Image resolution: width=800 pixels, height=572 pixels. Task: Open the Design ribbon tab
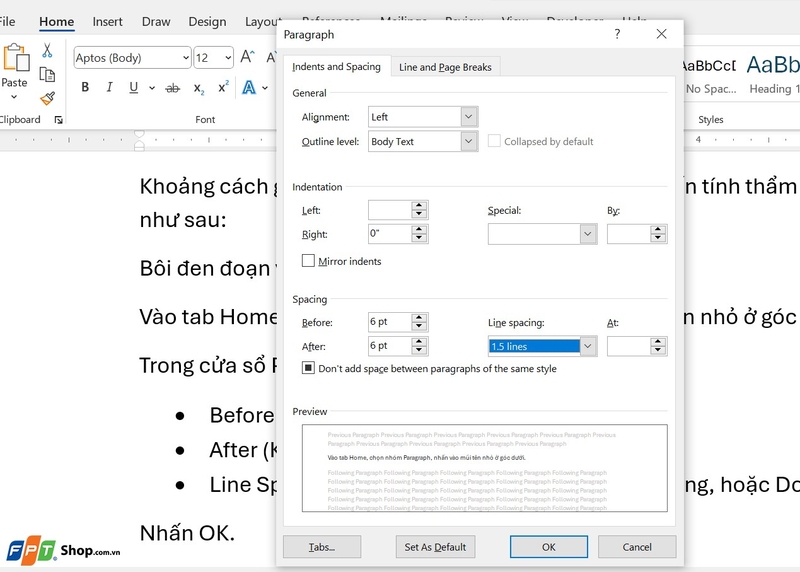point(207,22)
